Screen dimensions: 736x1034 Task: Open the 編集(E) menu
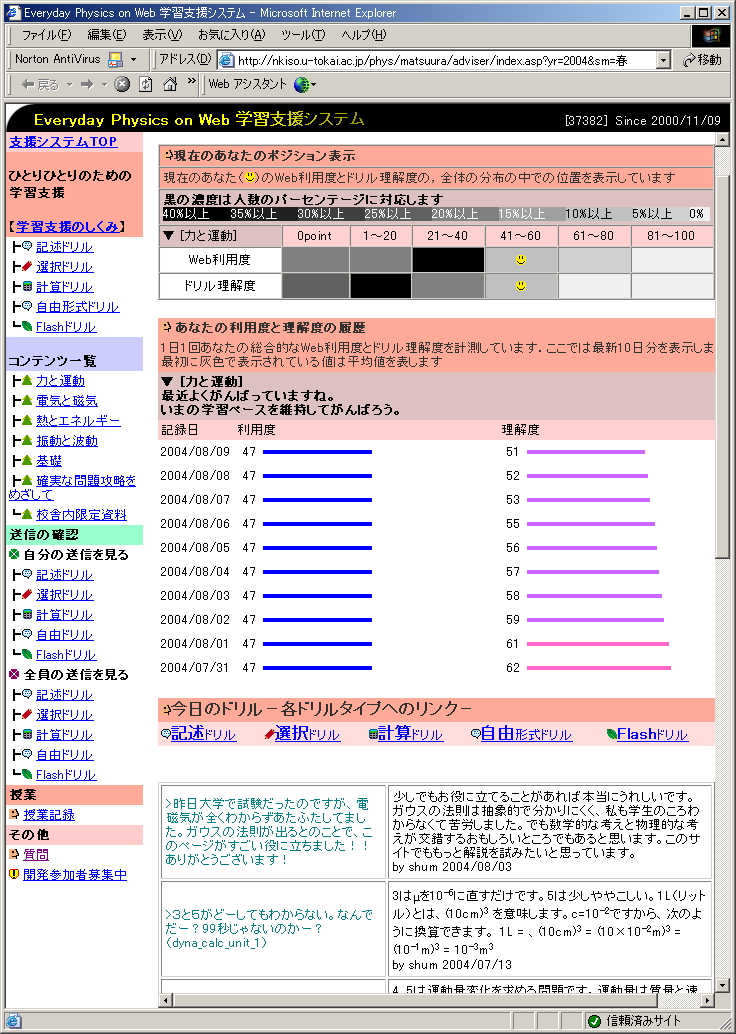107,35
